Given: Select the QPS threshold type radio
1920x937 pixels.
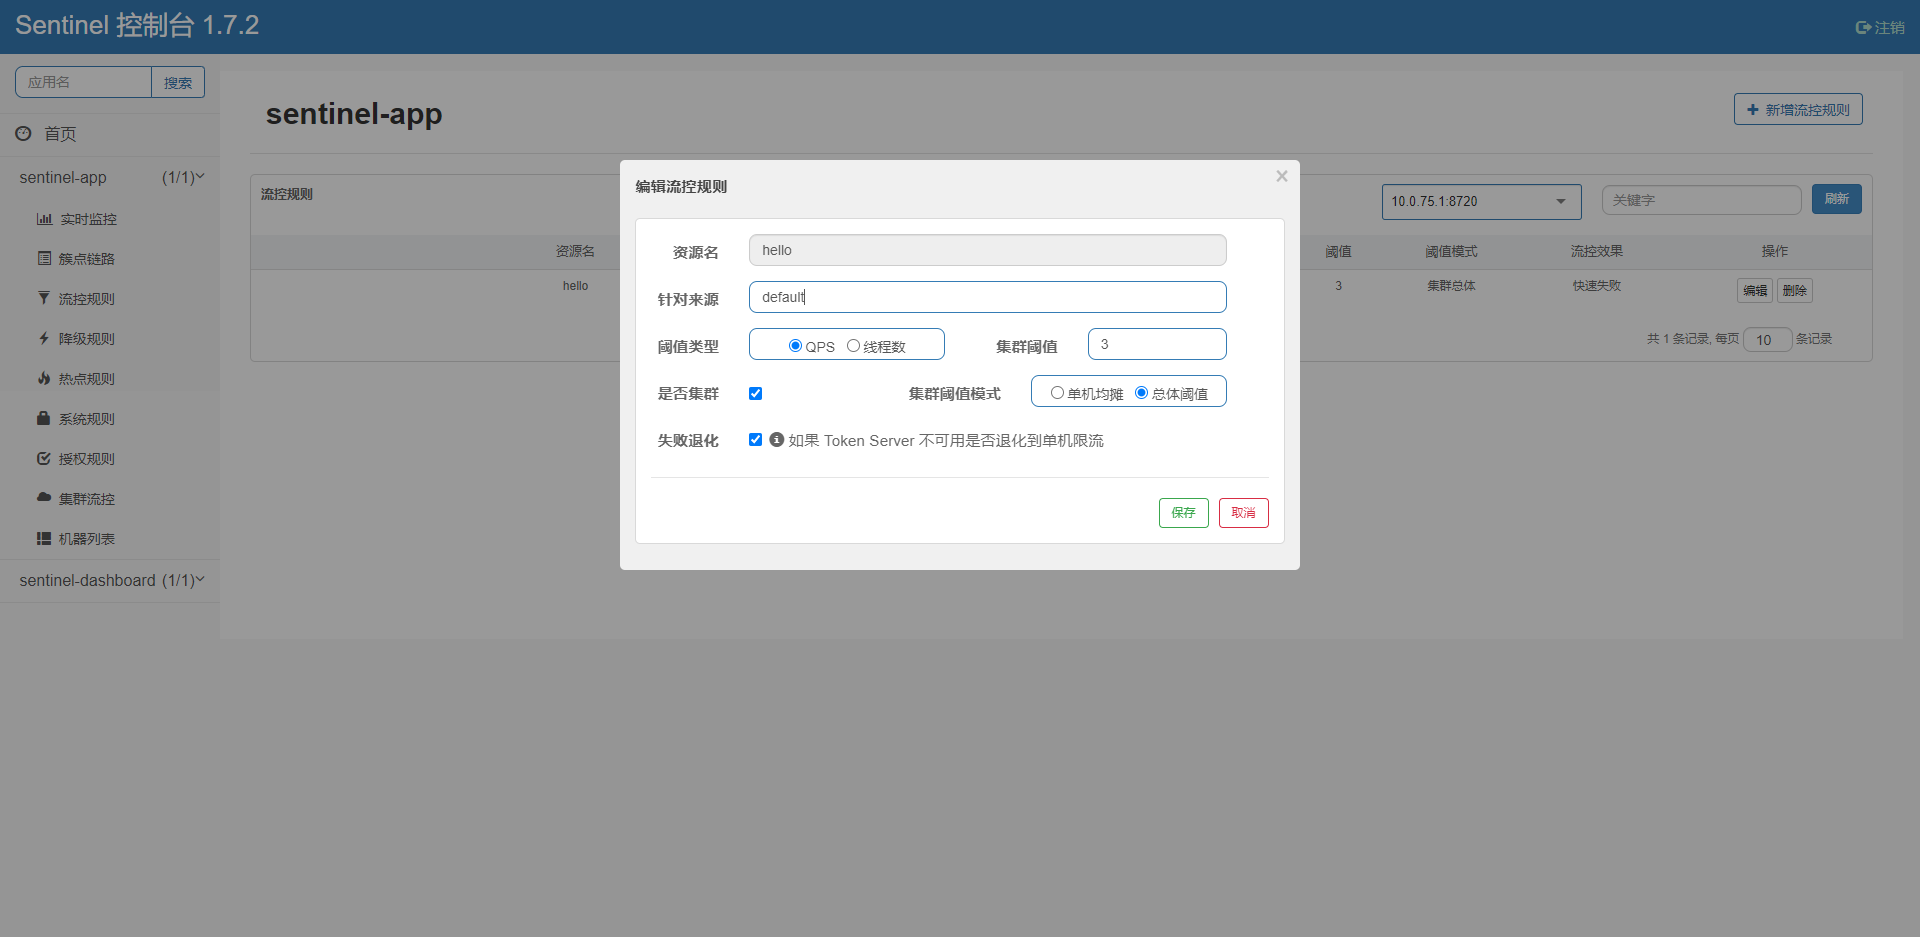Looking at the screenshot, I should click(x=795, y=346).
